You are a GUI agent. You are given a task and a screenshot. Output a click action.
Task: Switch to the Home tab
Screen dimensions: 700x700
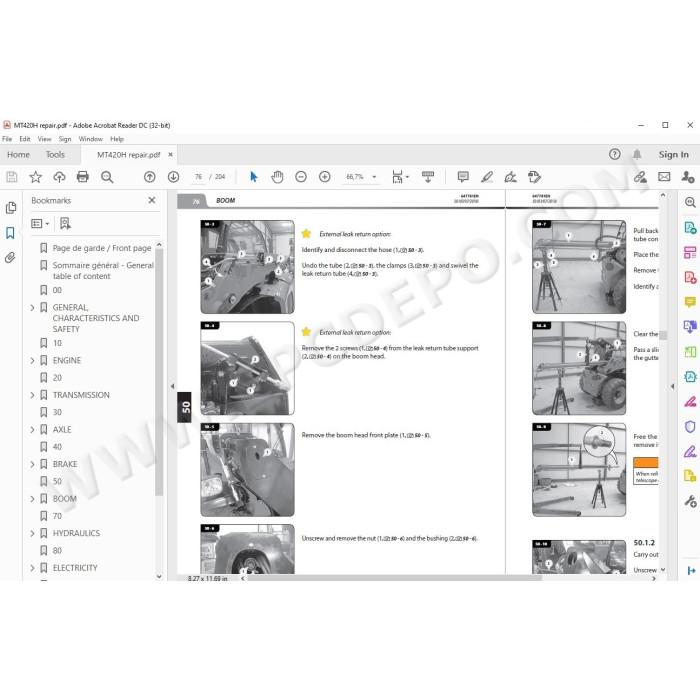[18, 154]
